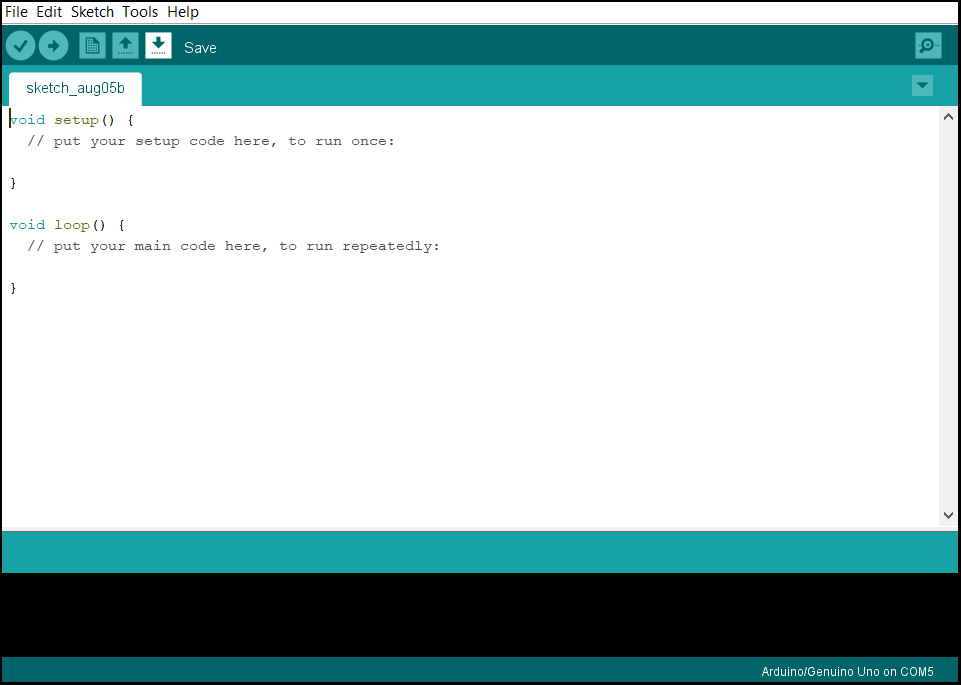Open the Edit menu

coord(49,12)
